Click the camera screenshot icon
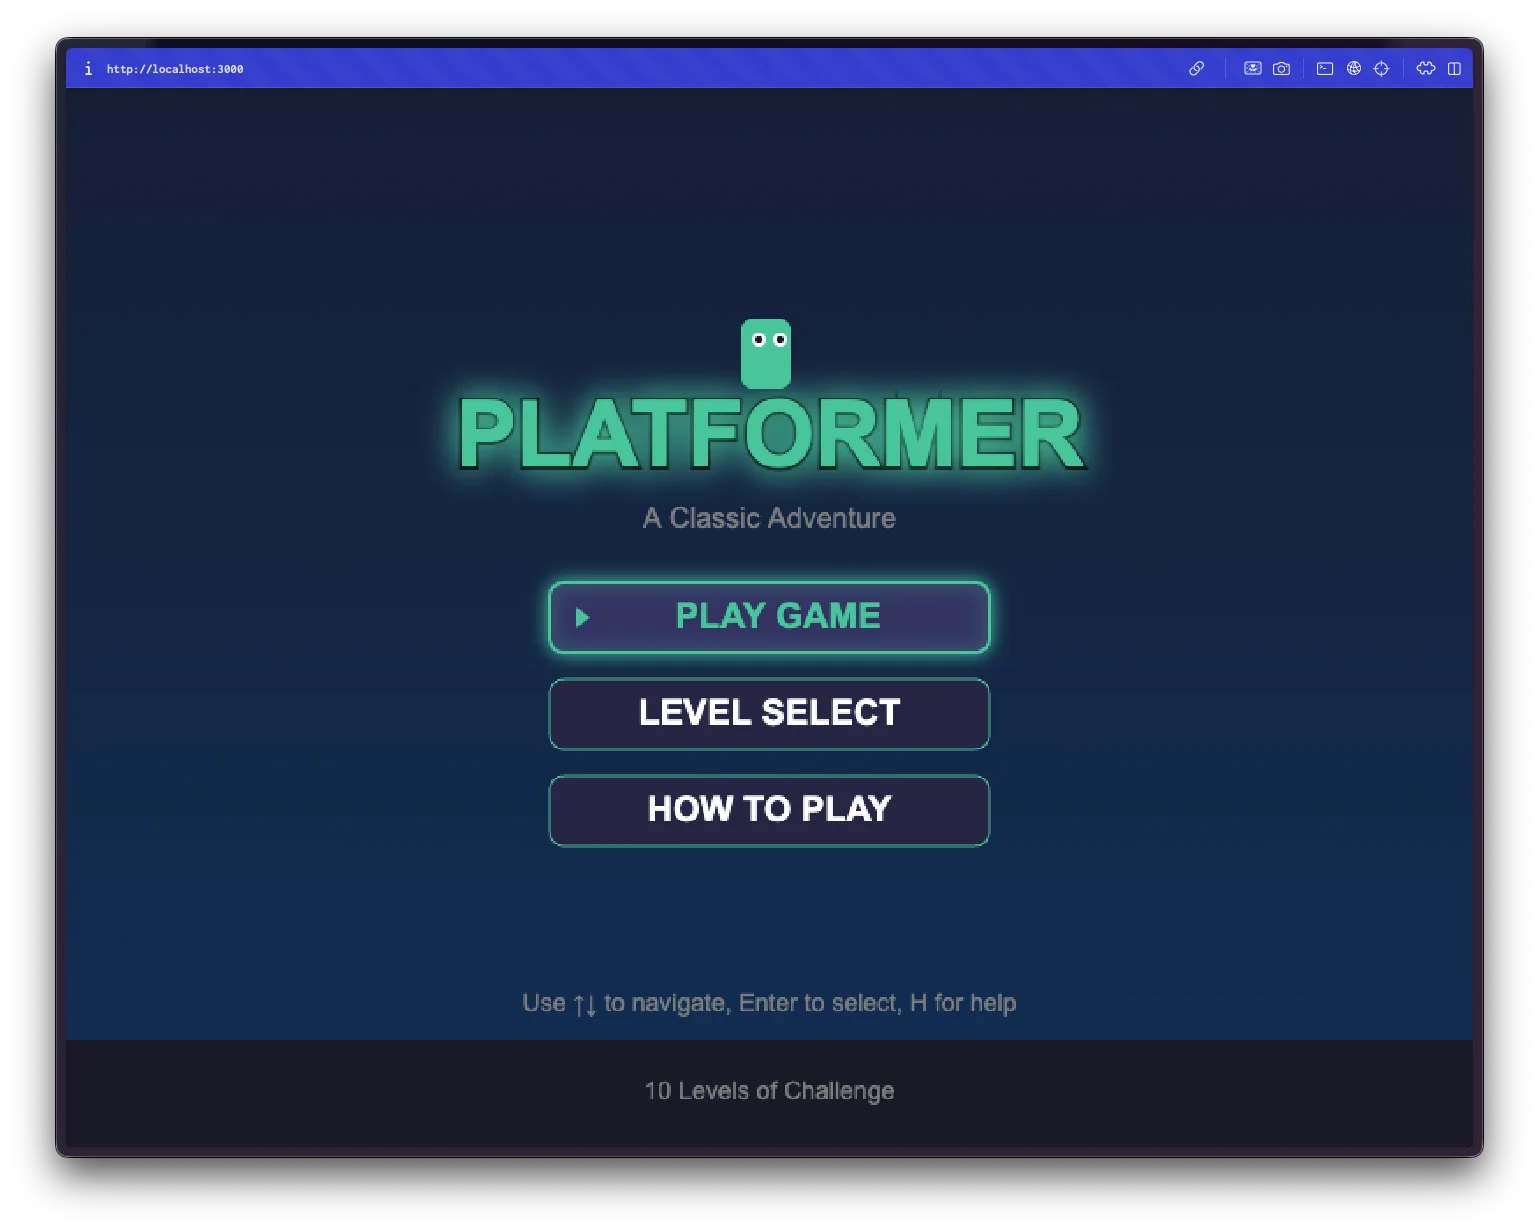Image resolution: width=1539 pixels, height=1231 pixels. (1281, 69)
